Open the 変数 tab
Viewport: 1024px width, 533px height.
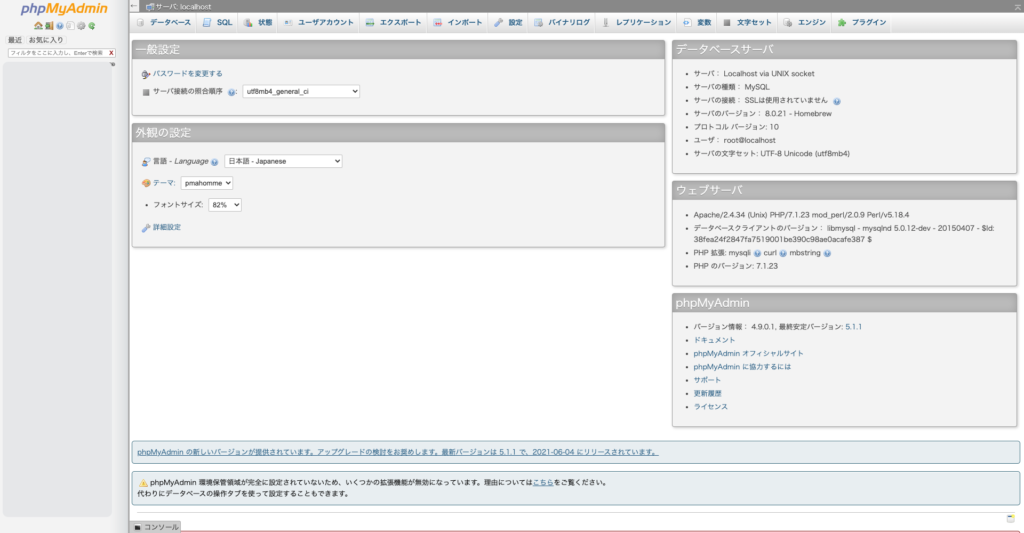(696, 22)
